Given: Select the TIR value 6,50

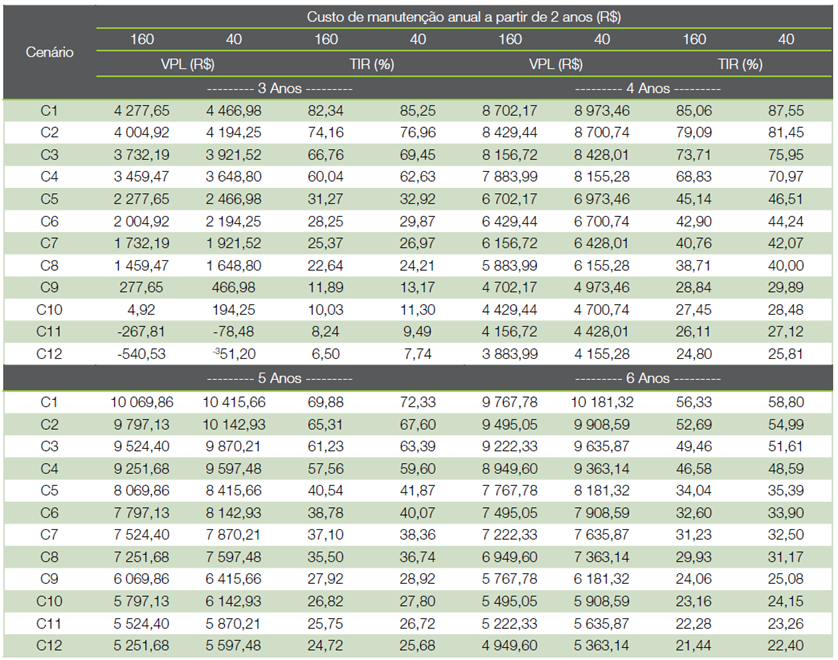Looking at the screenshot, I should (x=325, y=354).
